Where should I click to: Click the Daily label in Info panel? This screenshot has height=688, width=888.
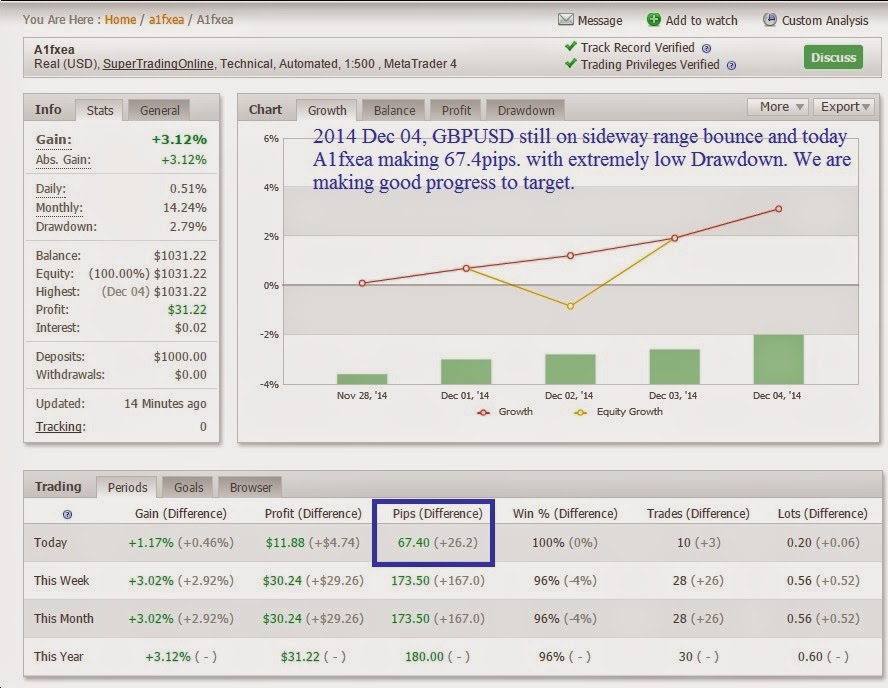50,189
